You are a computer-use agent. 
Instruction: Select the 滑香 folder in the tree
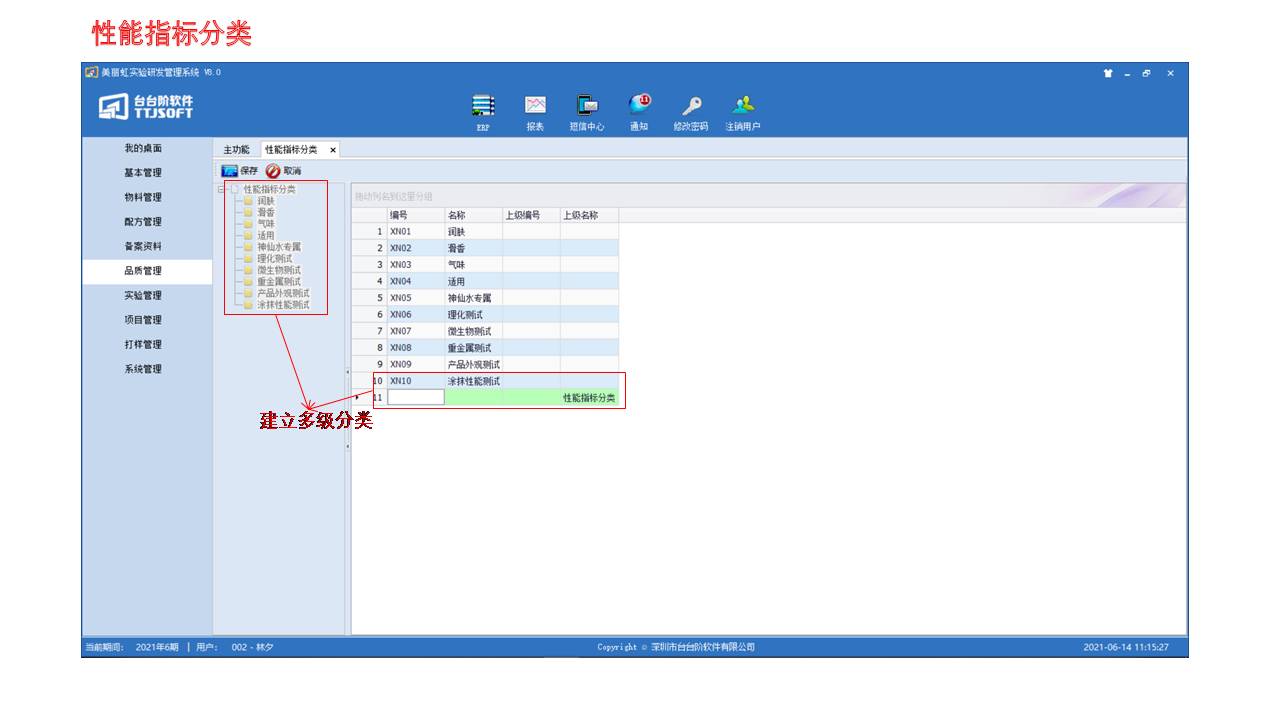pyautogui.click(x=265, y=212)
